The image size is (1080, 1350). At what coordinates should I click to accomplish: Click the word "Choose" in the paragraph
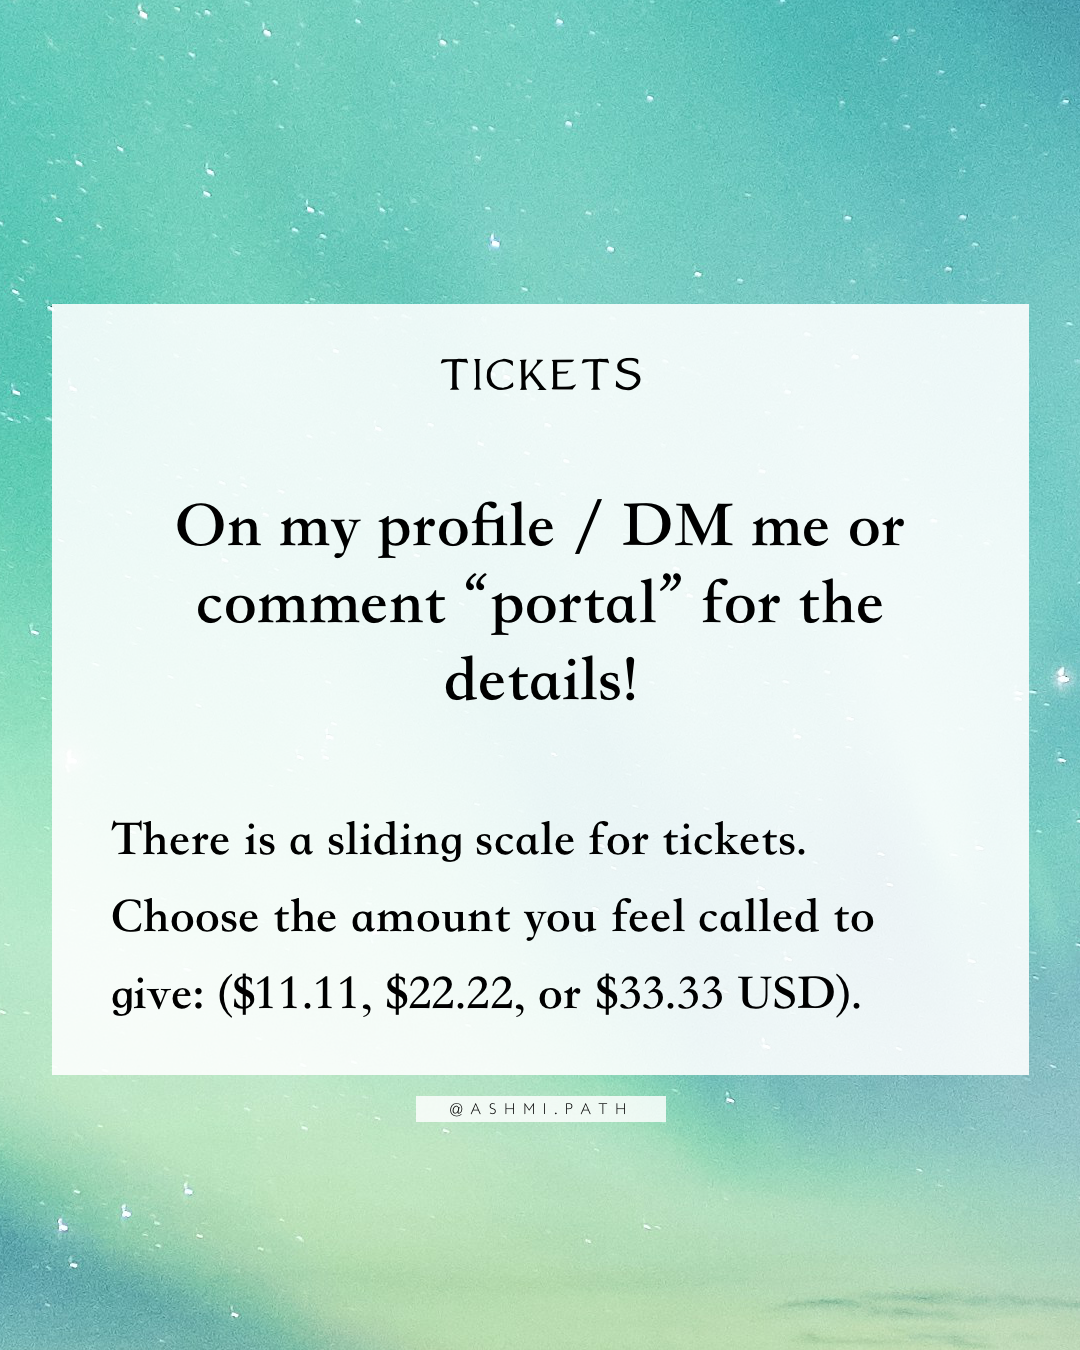[185, 917]
